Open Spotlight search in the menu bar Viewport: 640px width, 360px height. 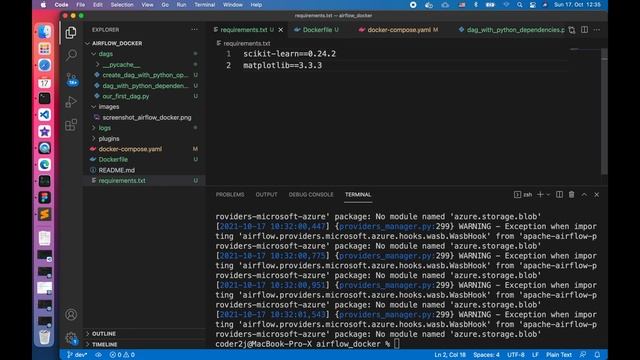(x=519, y=5)
